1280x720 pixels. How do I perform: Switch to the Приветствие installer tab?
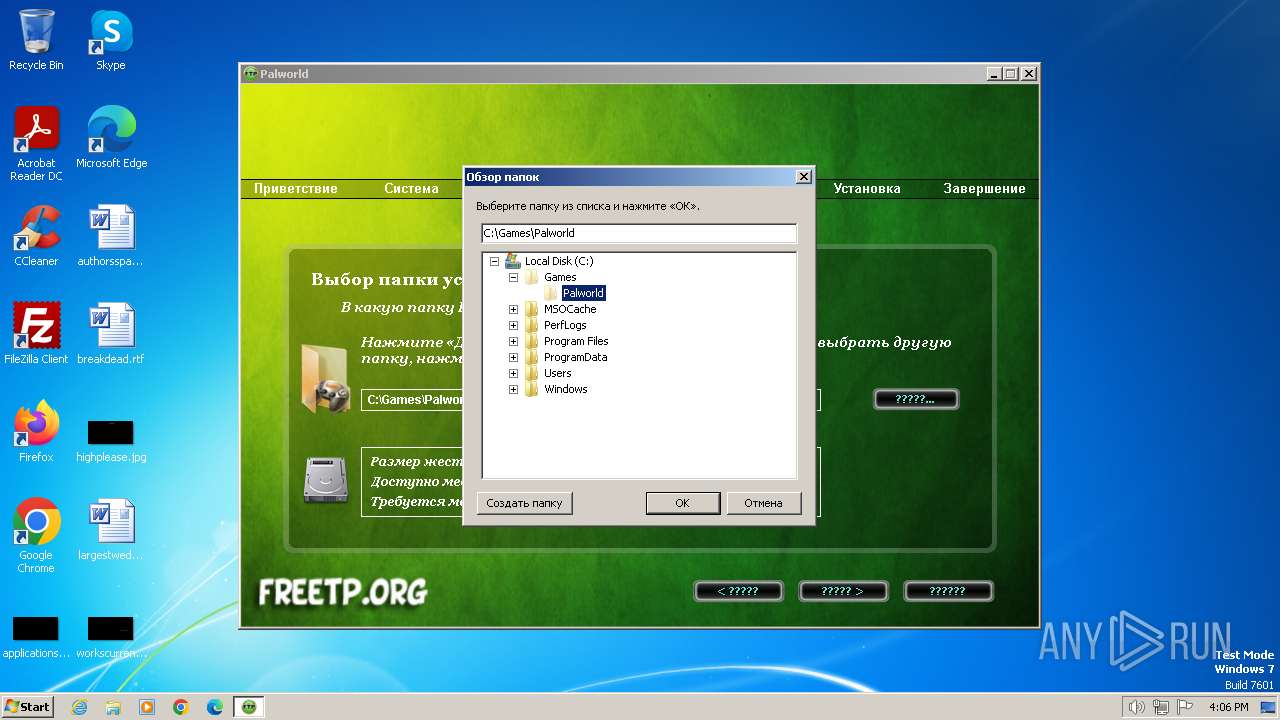(296, 188)
